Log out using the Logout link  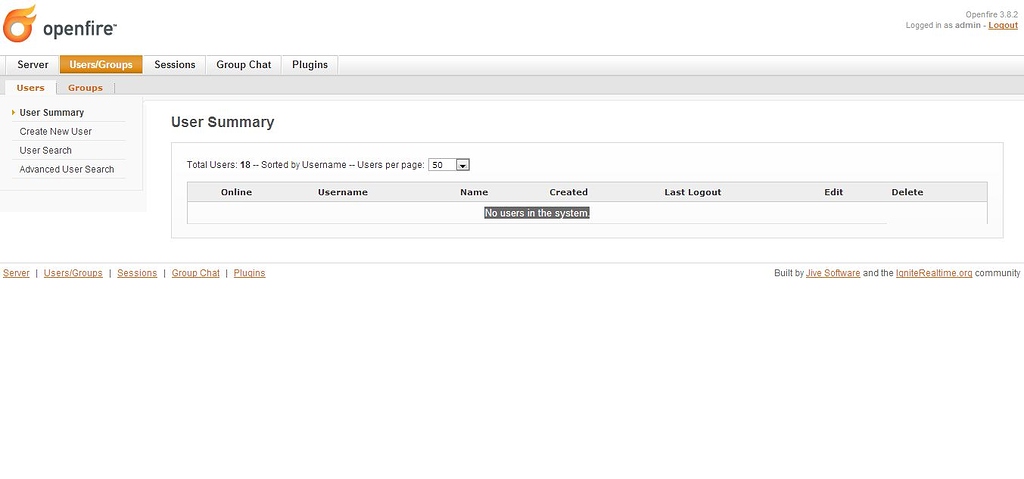click(1003, 26)
